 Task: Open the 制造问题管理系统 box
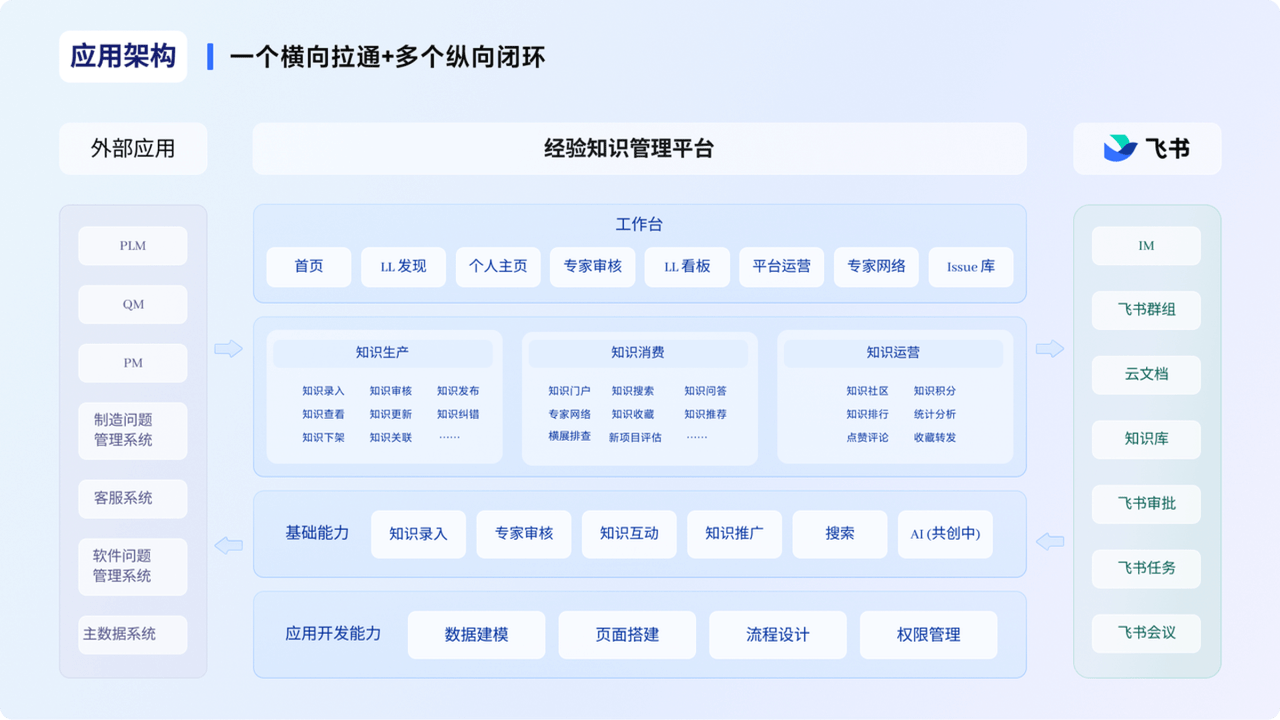pyautogui.click(x=133, y=430)
